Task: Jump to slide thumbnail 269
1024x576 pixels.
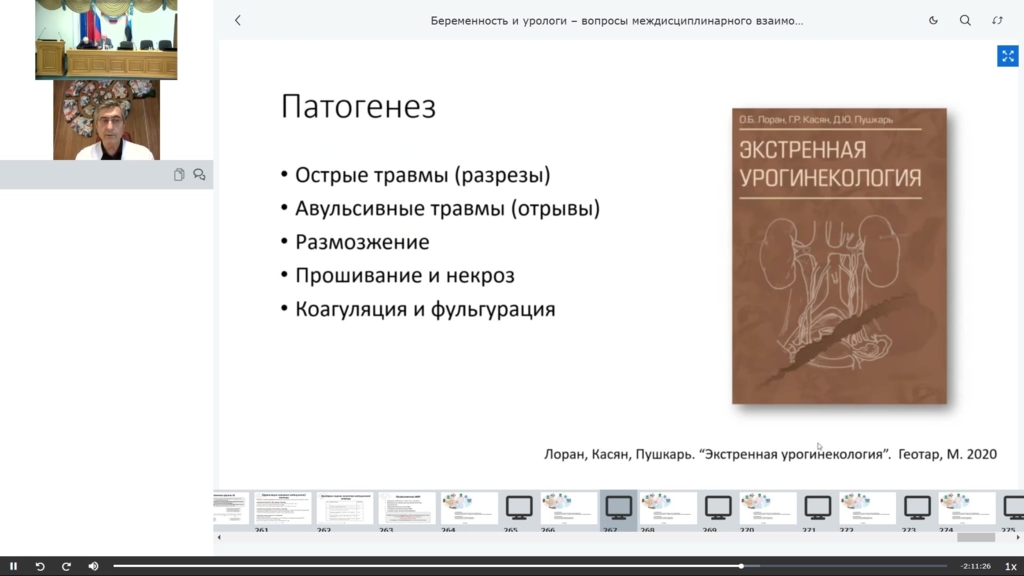Action: tap(718, 508)
